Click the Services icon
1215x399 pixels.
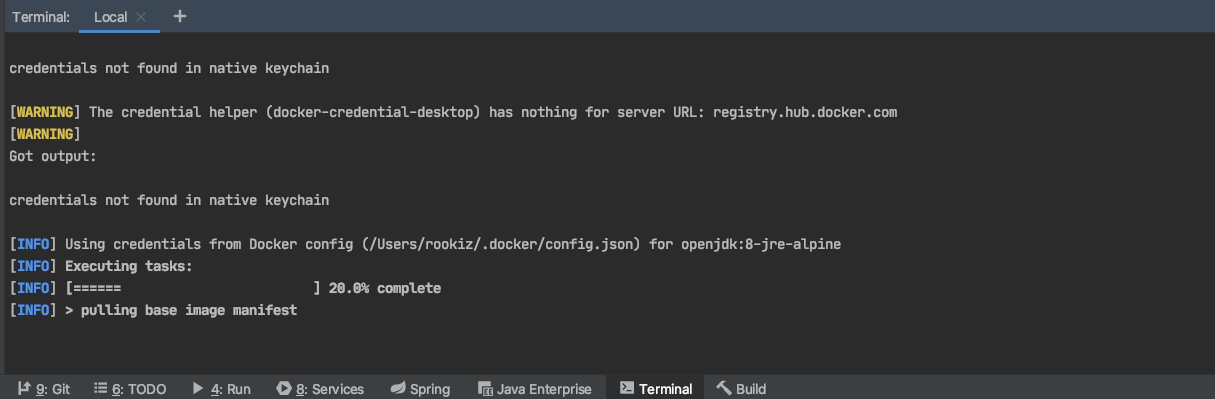284,388
